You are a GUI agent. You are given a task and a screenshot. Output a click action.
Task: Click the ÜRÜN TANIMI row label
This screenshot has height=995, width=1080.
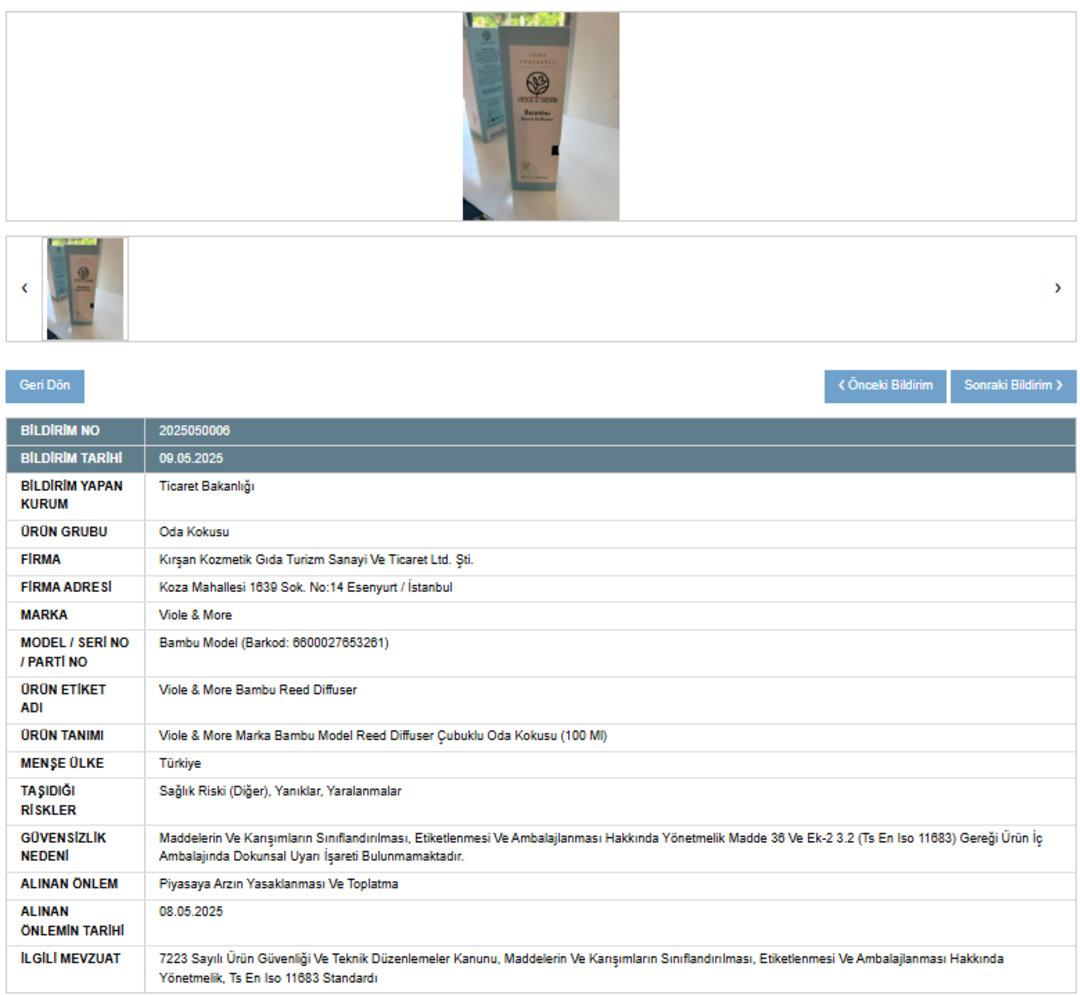point(62,736)
